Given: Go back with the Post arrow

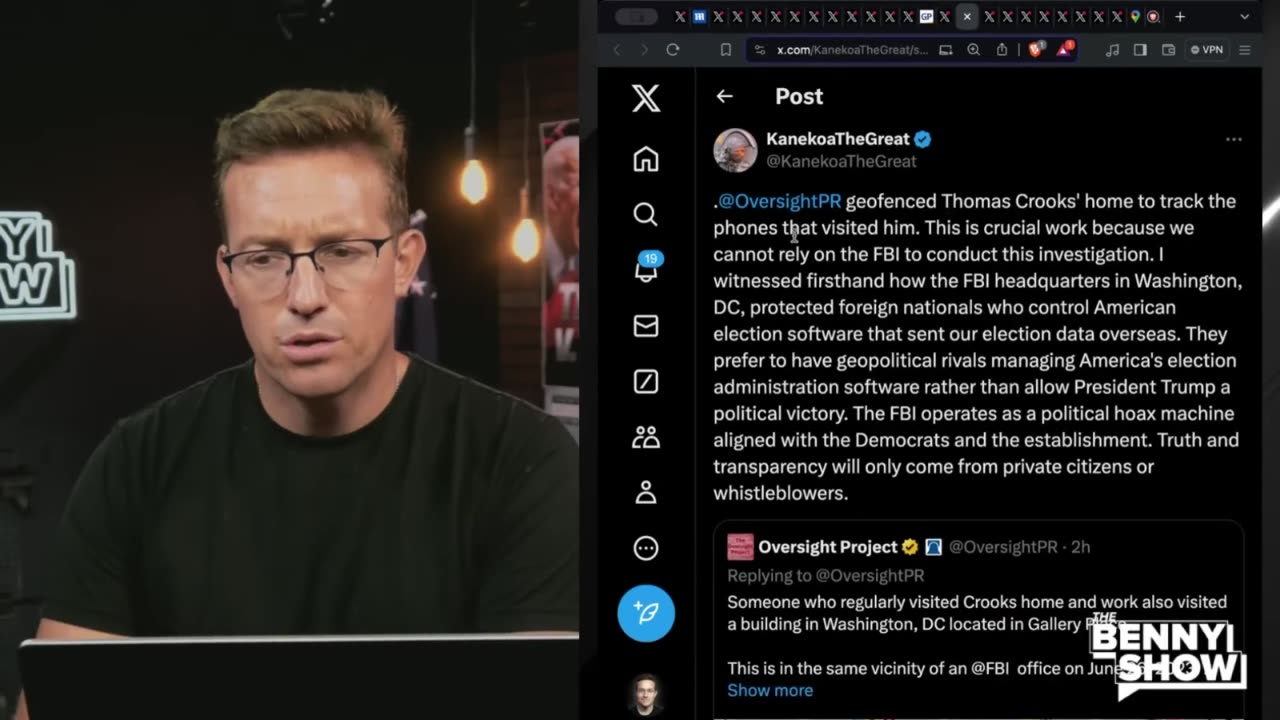Looking at the screenshot, I should (x=724, y=96).
